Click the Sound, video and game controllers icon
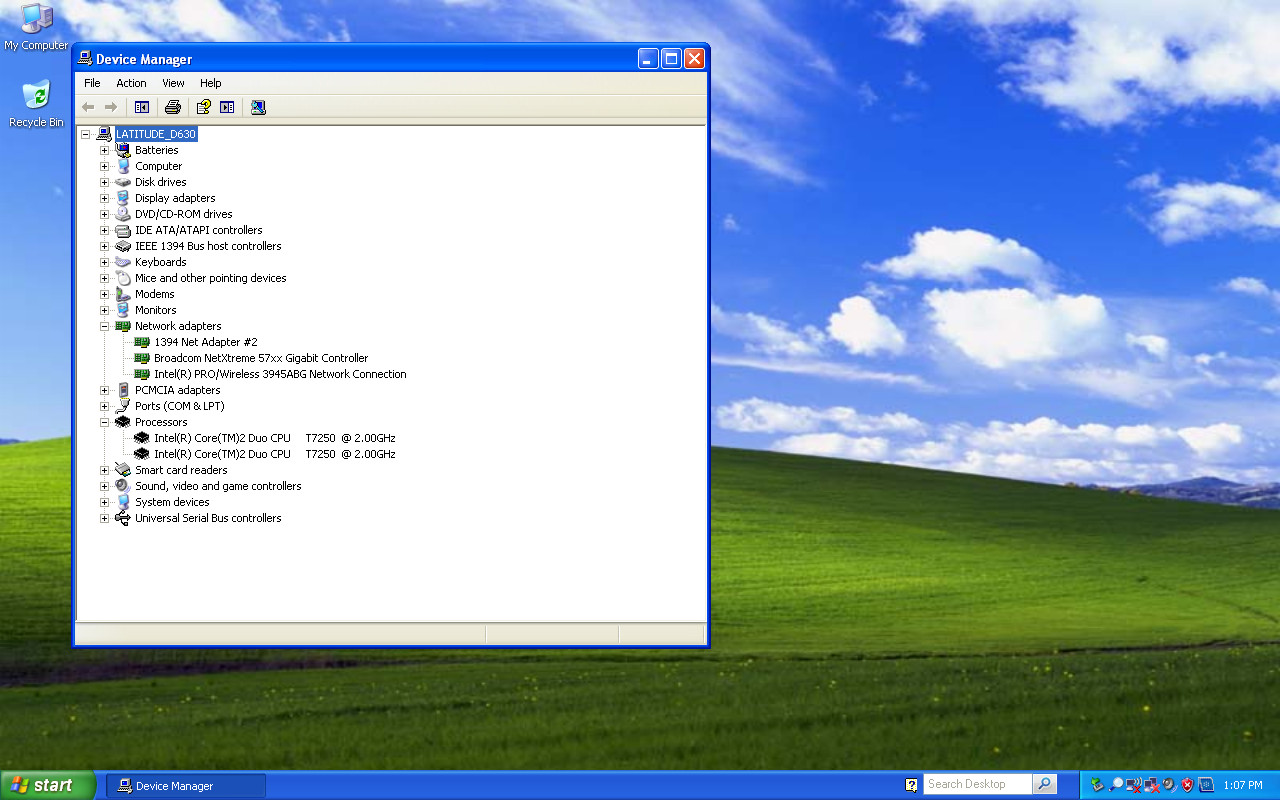1280x800 pixels. coord(123,486)
